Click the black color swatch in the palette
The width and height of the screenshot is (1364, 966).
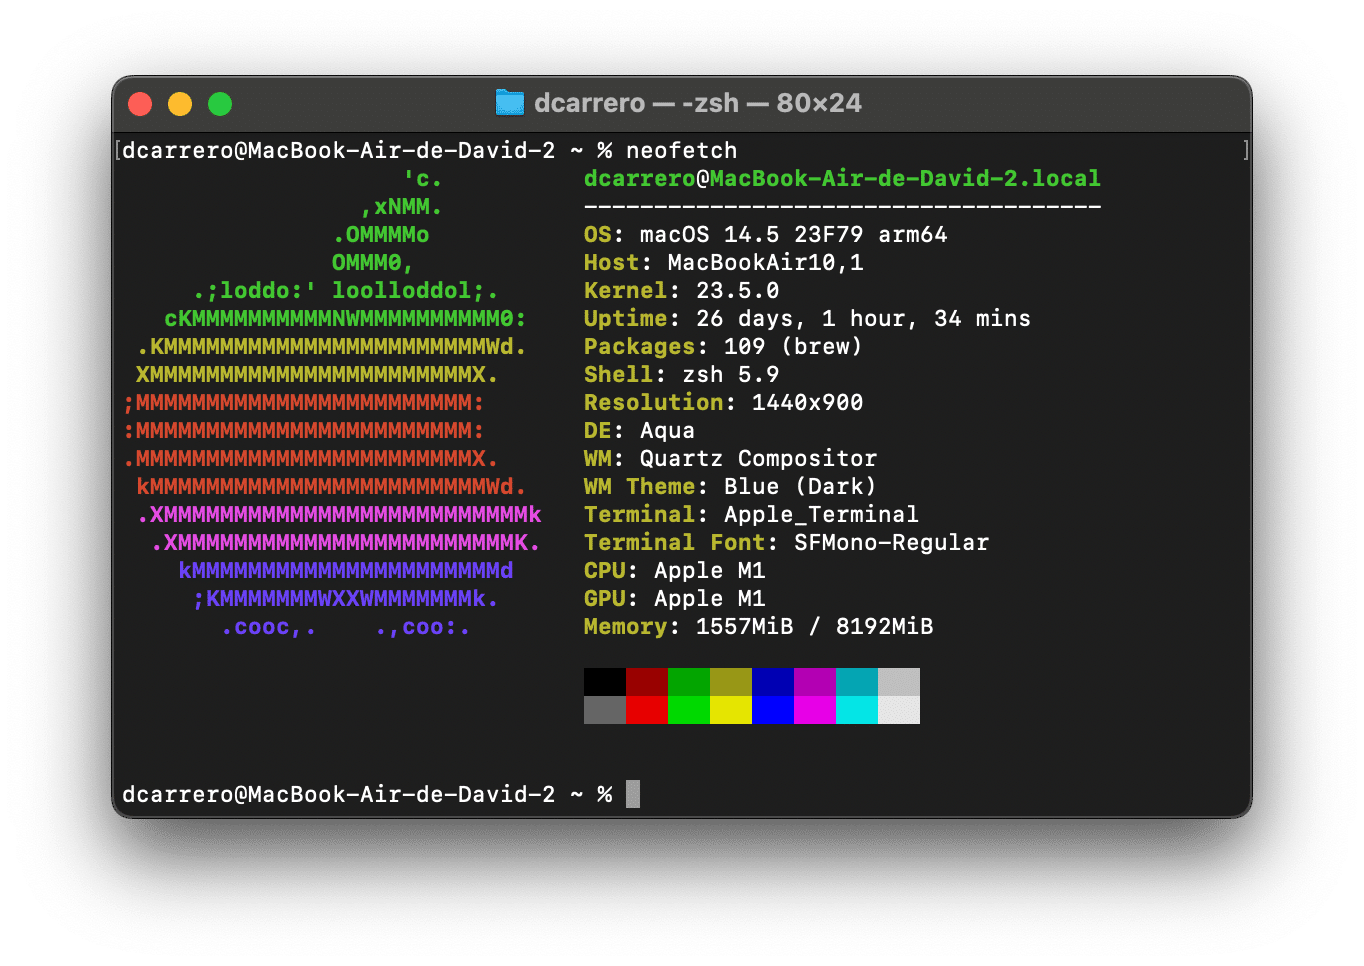point(604,681)
